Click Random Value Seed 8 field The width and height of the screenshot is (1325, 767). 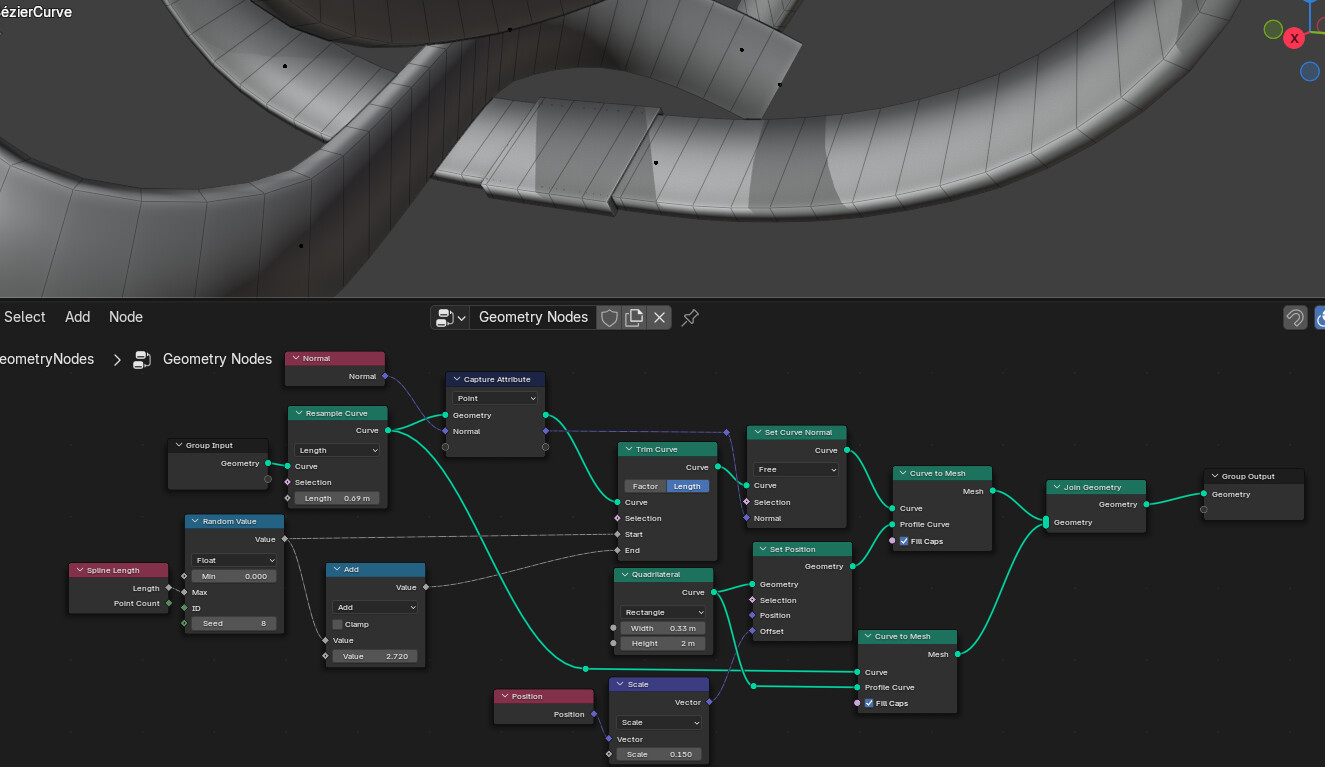(234, 623)
